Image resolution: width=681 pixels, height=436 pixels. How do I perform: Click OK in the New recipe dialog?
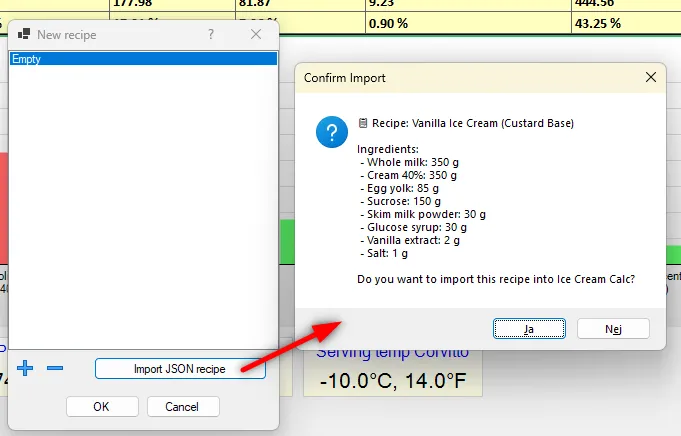coord(102,406)
